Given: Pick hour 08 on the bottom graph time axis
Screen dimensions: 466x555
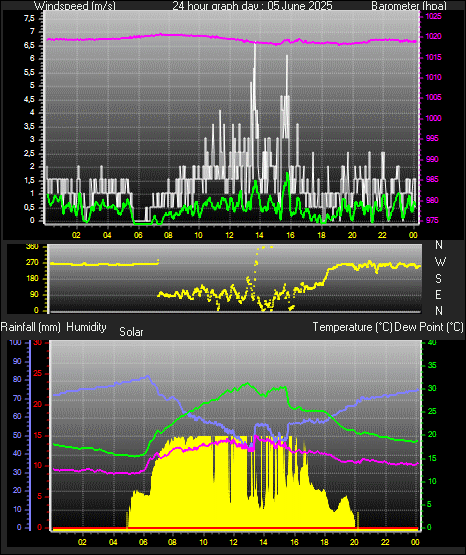Looking at the screenshot, I should click(x=172, y=542).
